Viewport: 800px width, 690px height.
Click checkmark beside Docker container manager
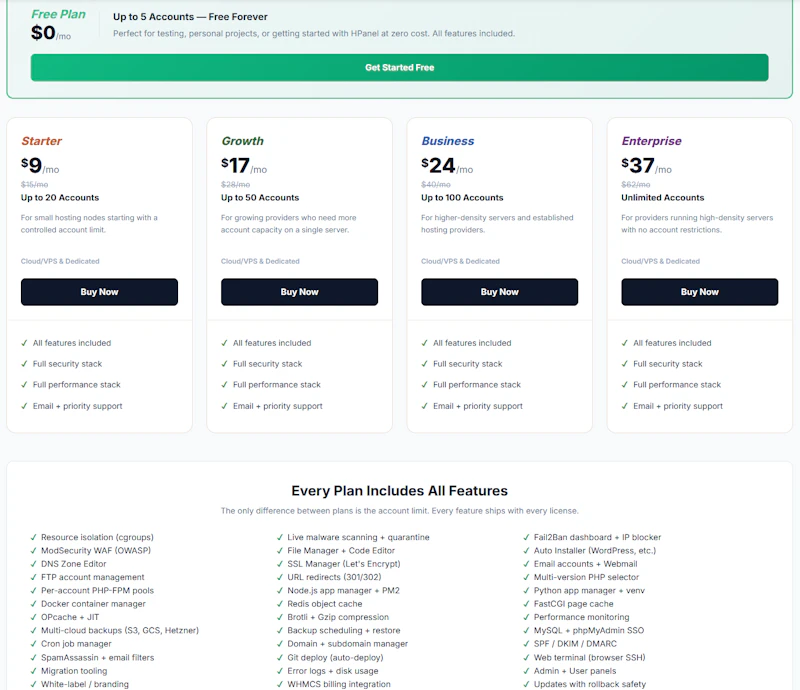[x=34, y=604]
